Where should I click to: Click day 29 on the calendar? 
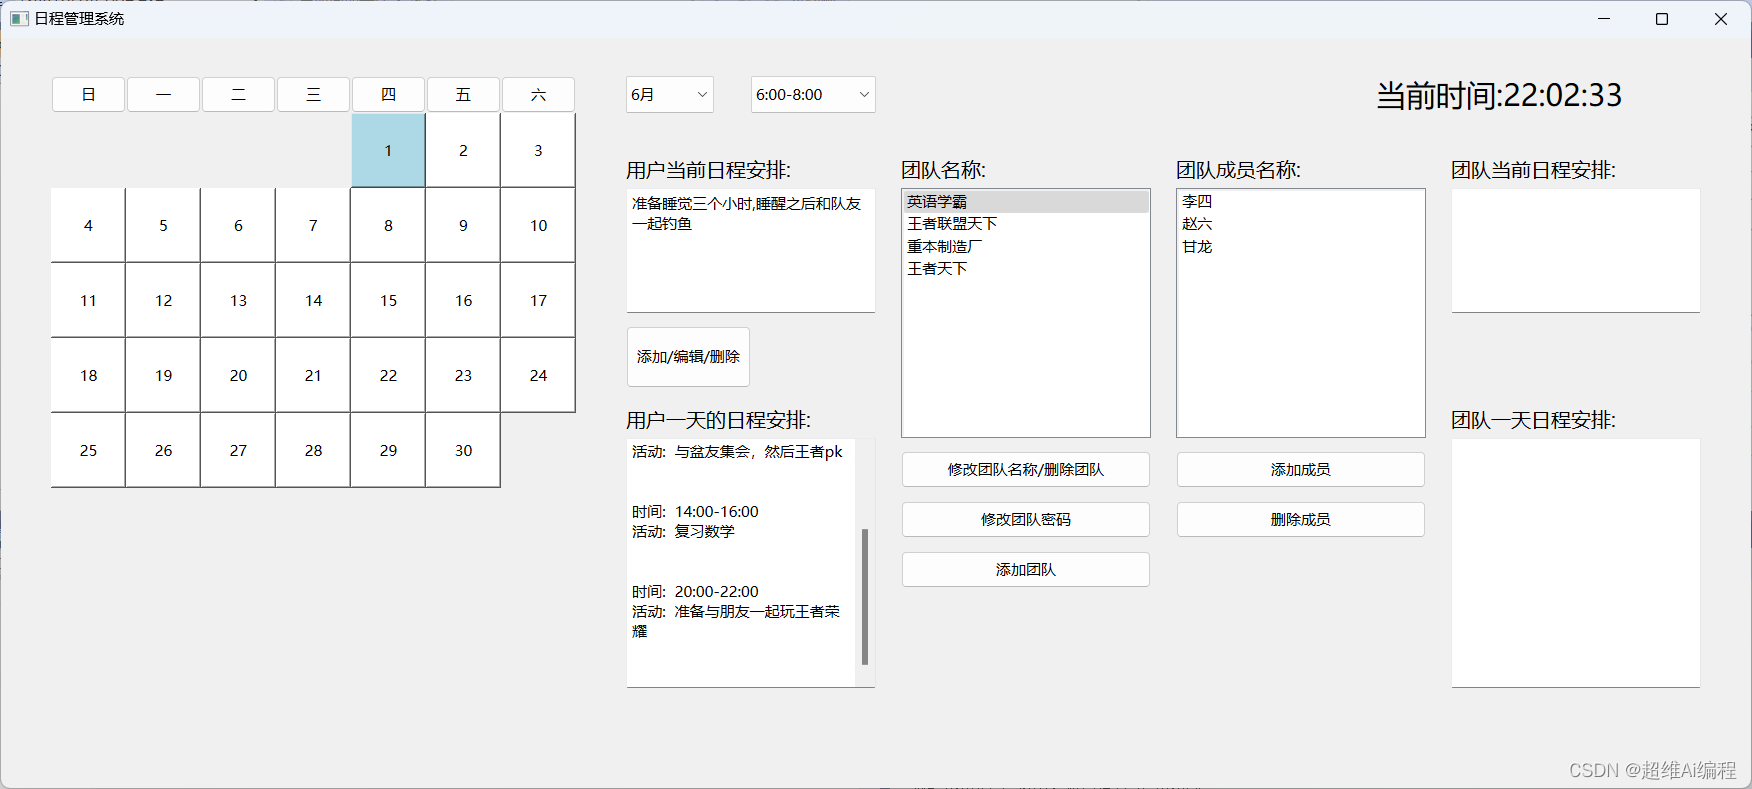click(x=388, y=451)
